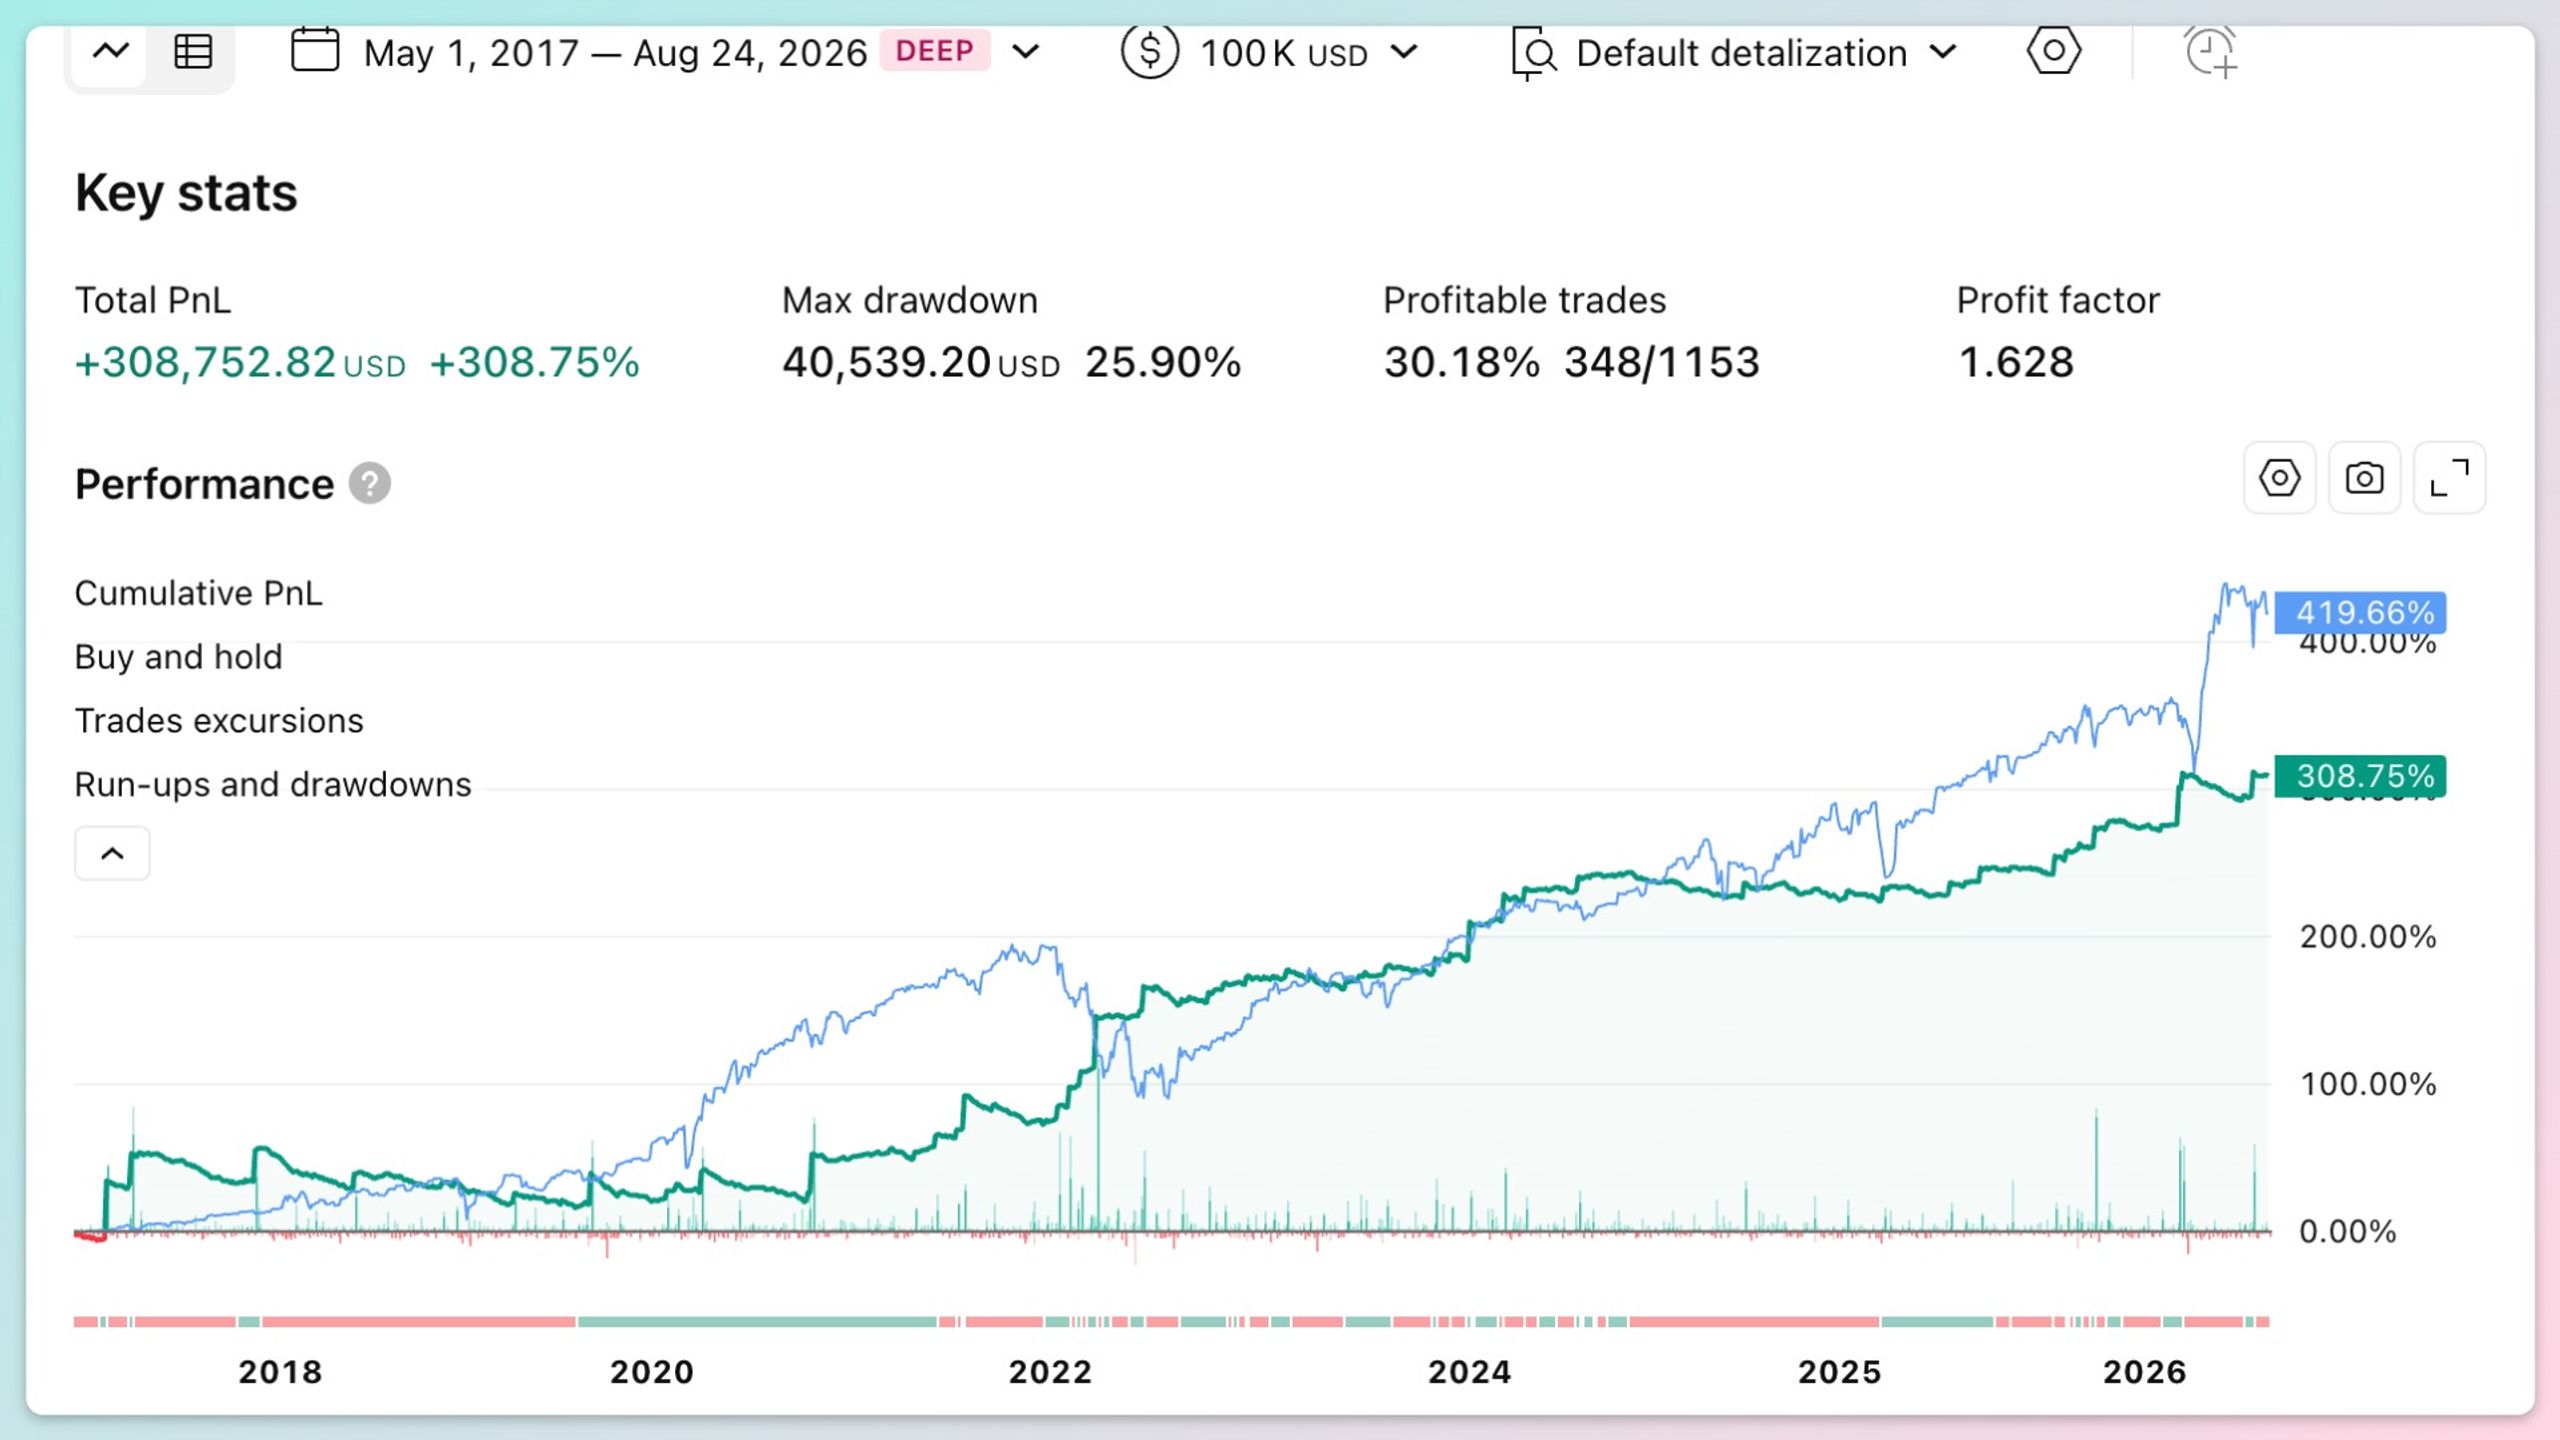Screen dimensions: 2560x1440
Task: Open Performance chart settings hexagon button
Action: pyautogui.click(x=2279, y=478)
